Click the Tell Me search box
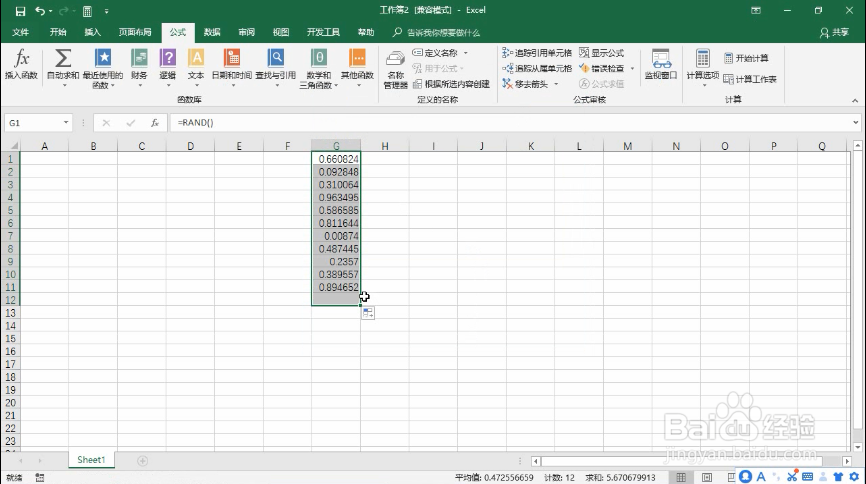Image resolution: width=866 pixels, height=484 pixels. point(436,33)
